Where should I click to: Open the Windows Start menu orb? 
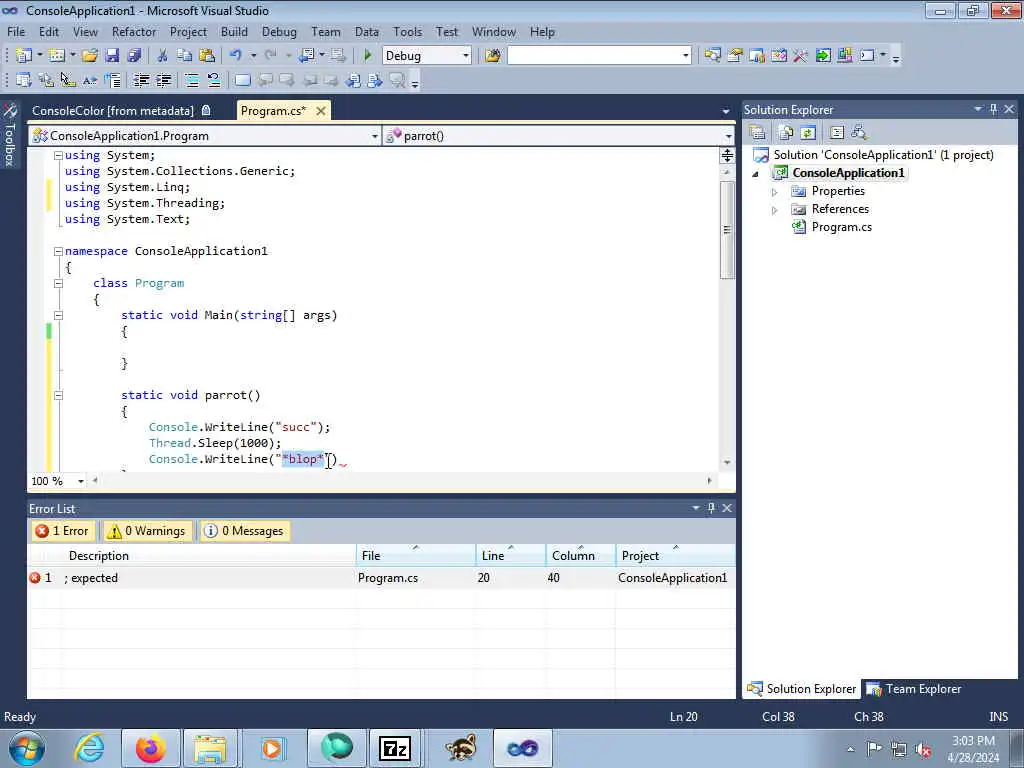pos(27,748)
